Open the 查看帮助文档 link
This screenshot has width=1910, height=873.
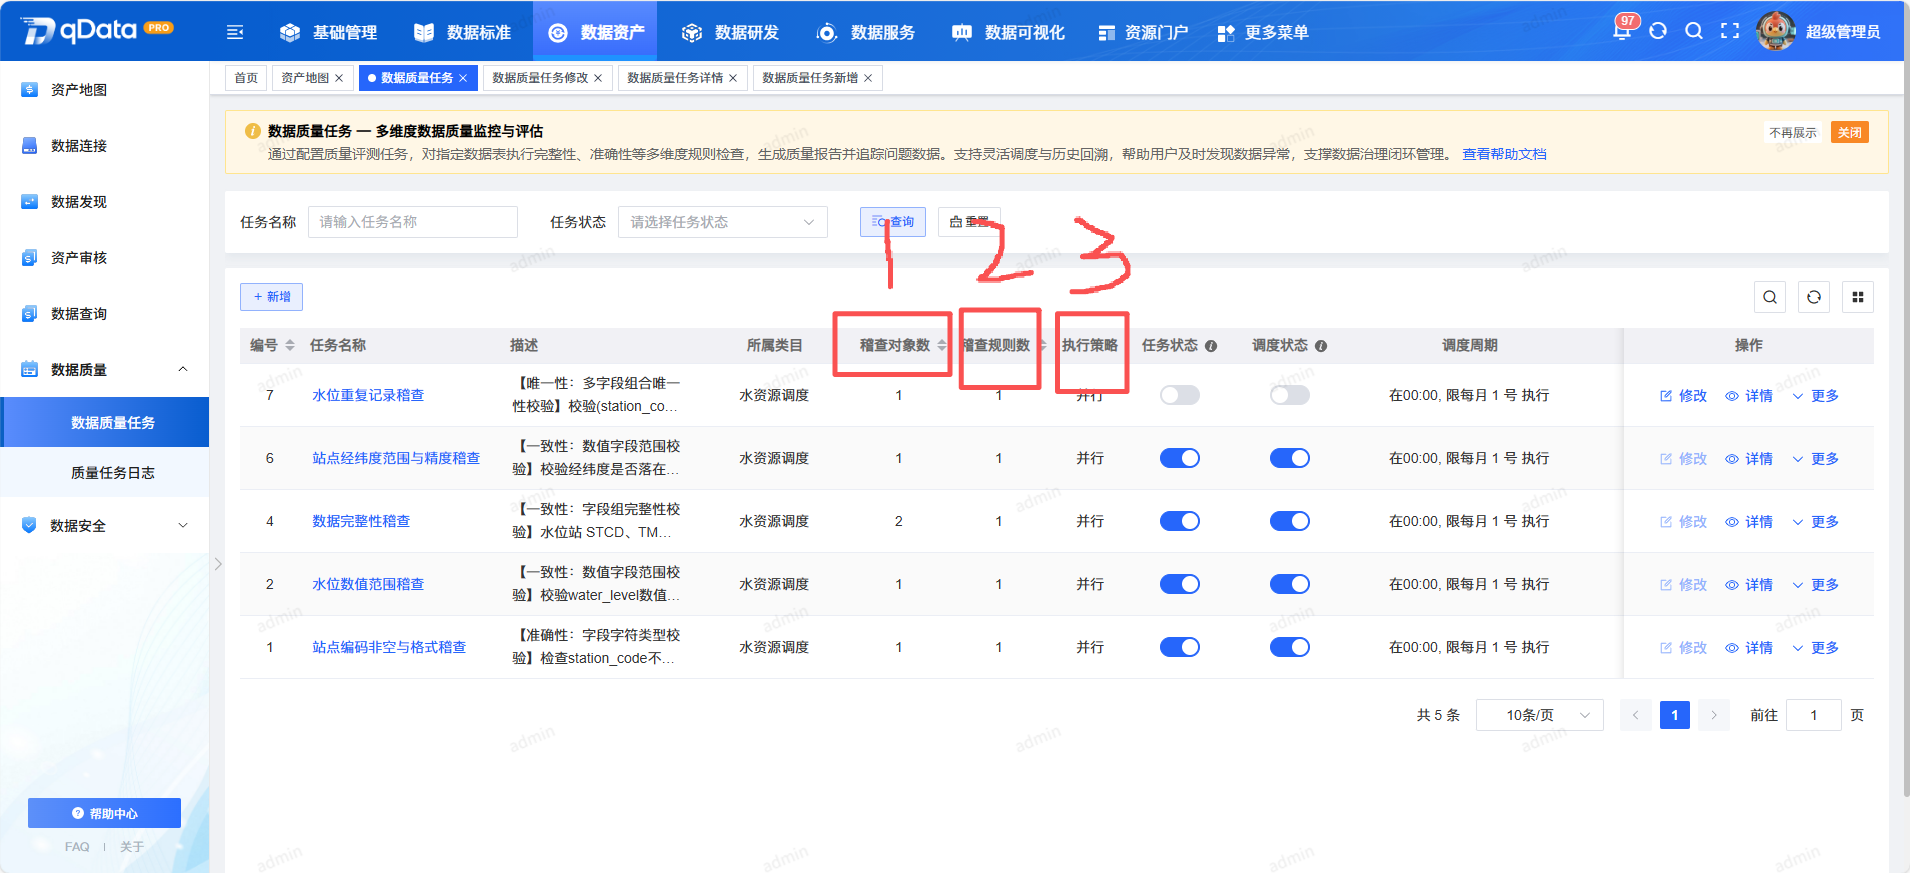1504,154
